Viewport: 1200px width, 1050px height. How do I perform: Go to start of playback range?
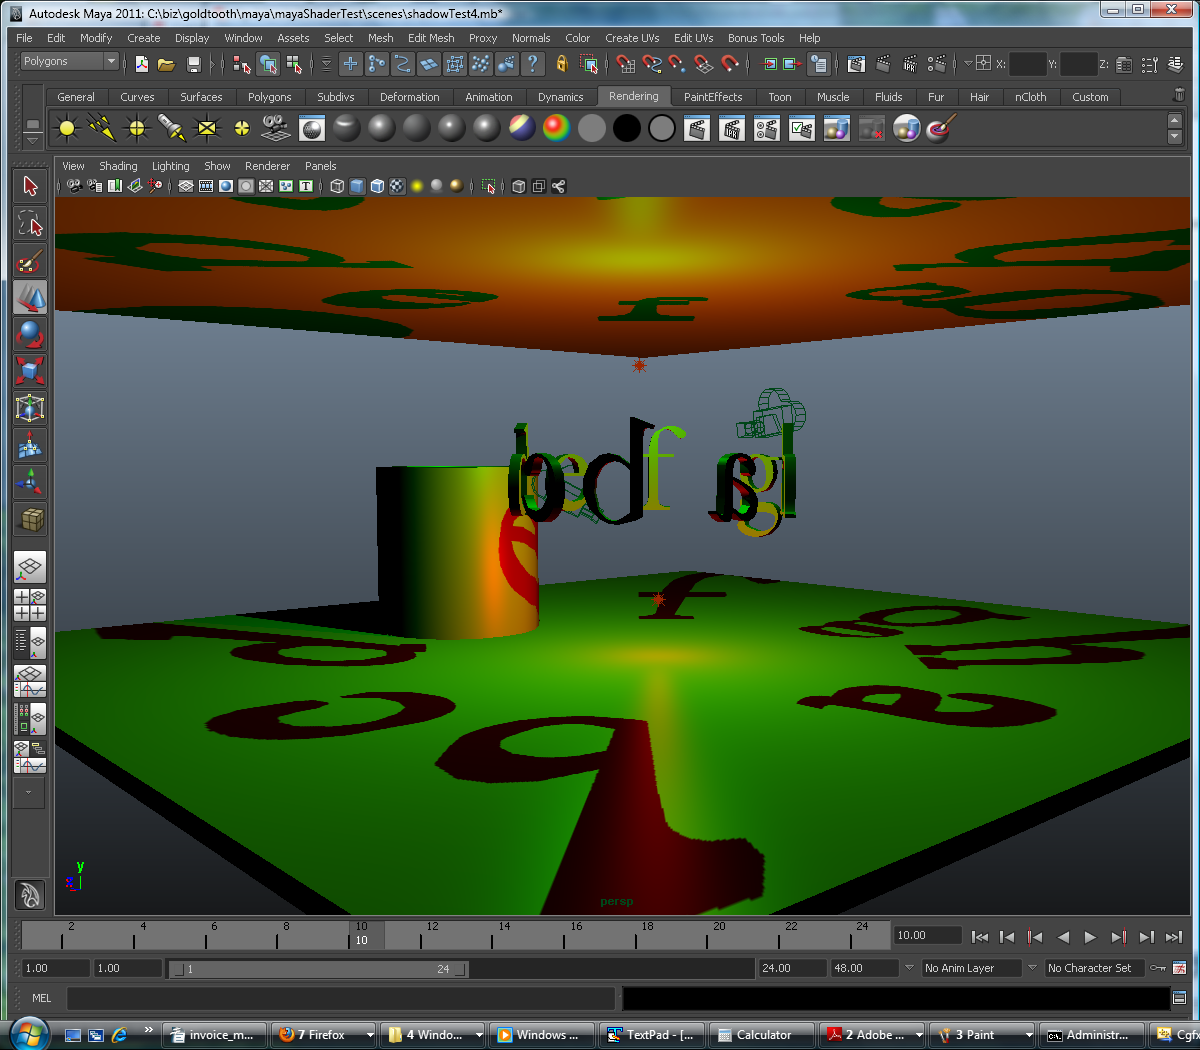pyautogui.click(x=980, y=937)
